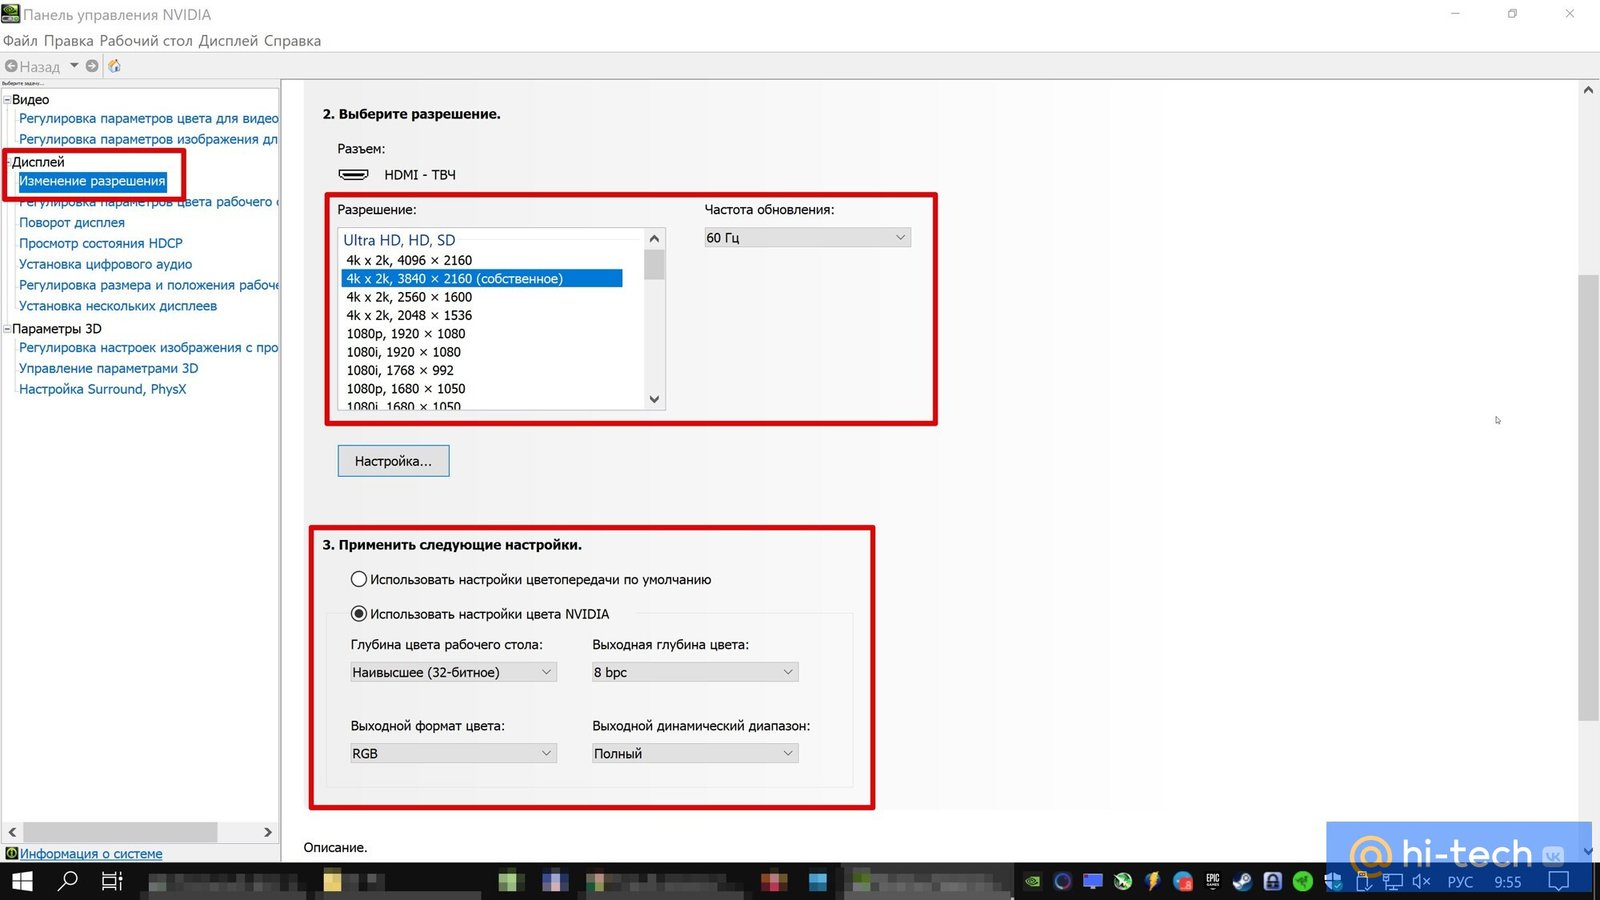
Task: Open output color format RGB dropdown
Action: coord(453,753)
